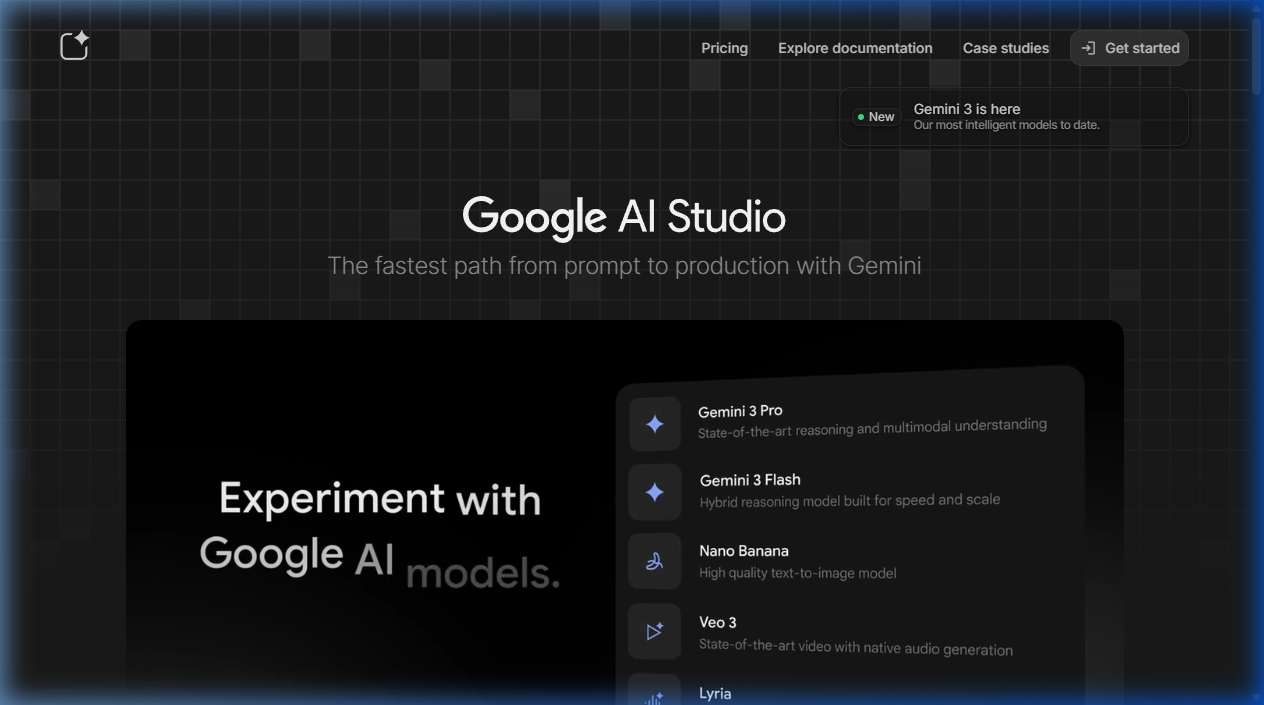
Task: Click the Nano Banana description text
Action: click(797, 573)
